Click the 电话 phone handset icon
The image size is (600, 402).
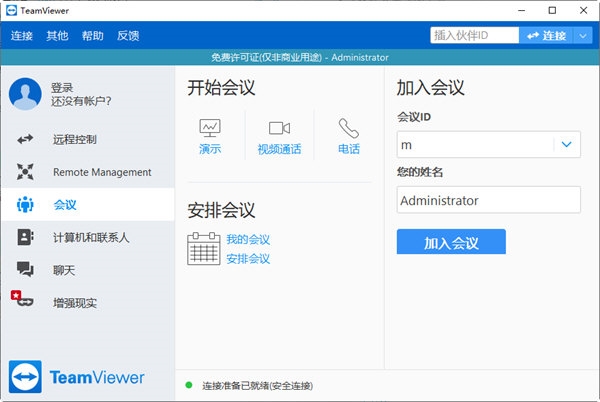pyautogui.click(x=349, y=128)
